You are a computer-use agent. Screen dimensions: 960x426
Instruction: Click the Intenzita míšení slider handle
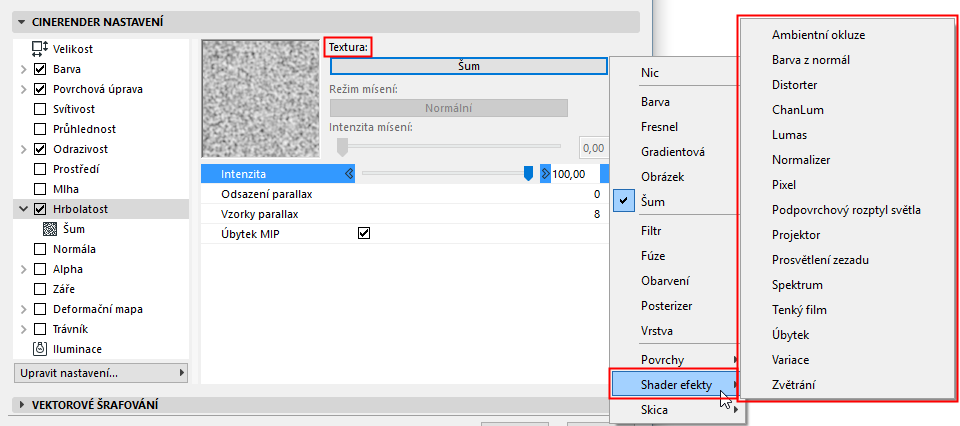(343, 147)
